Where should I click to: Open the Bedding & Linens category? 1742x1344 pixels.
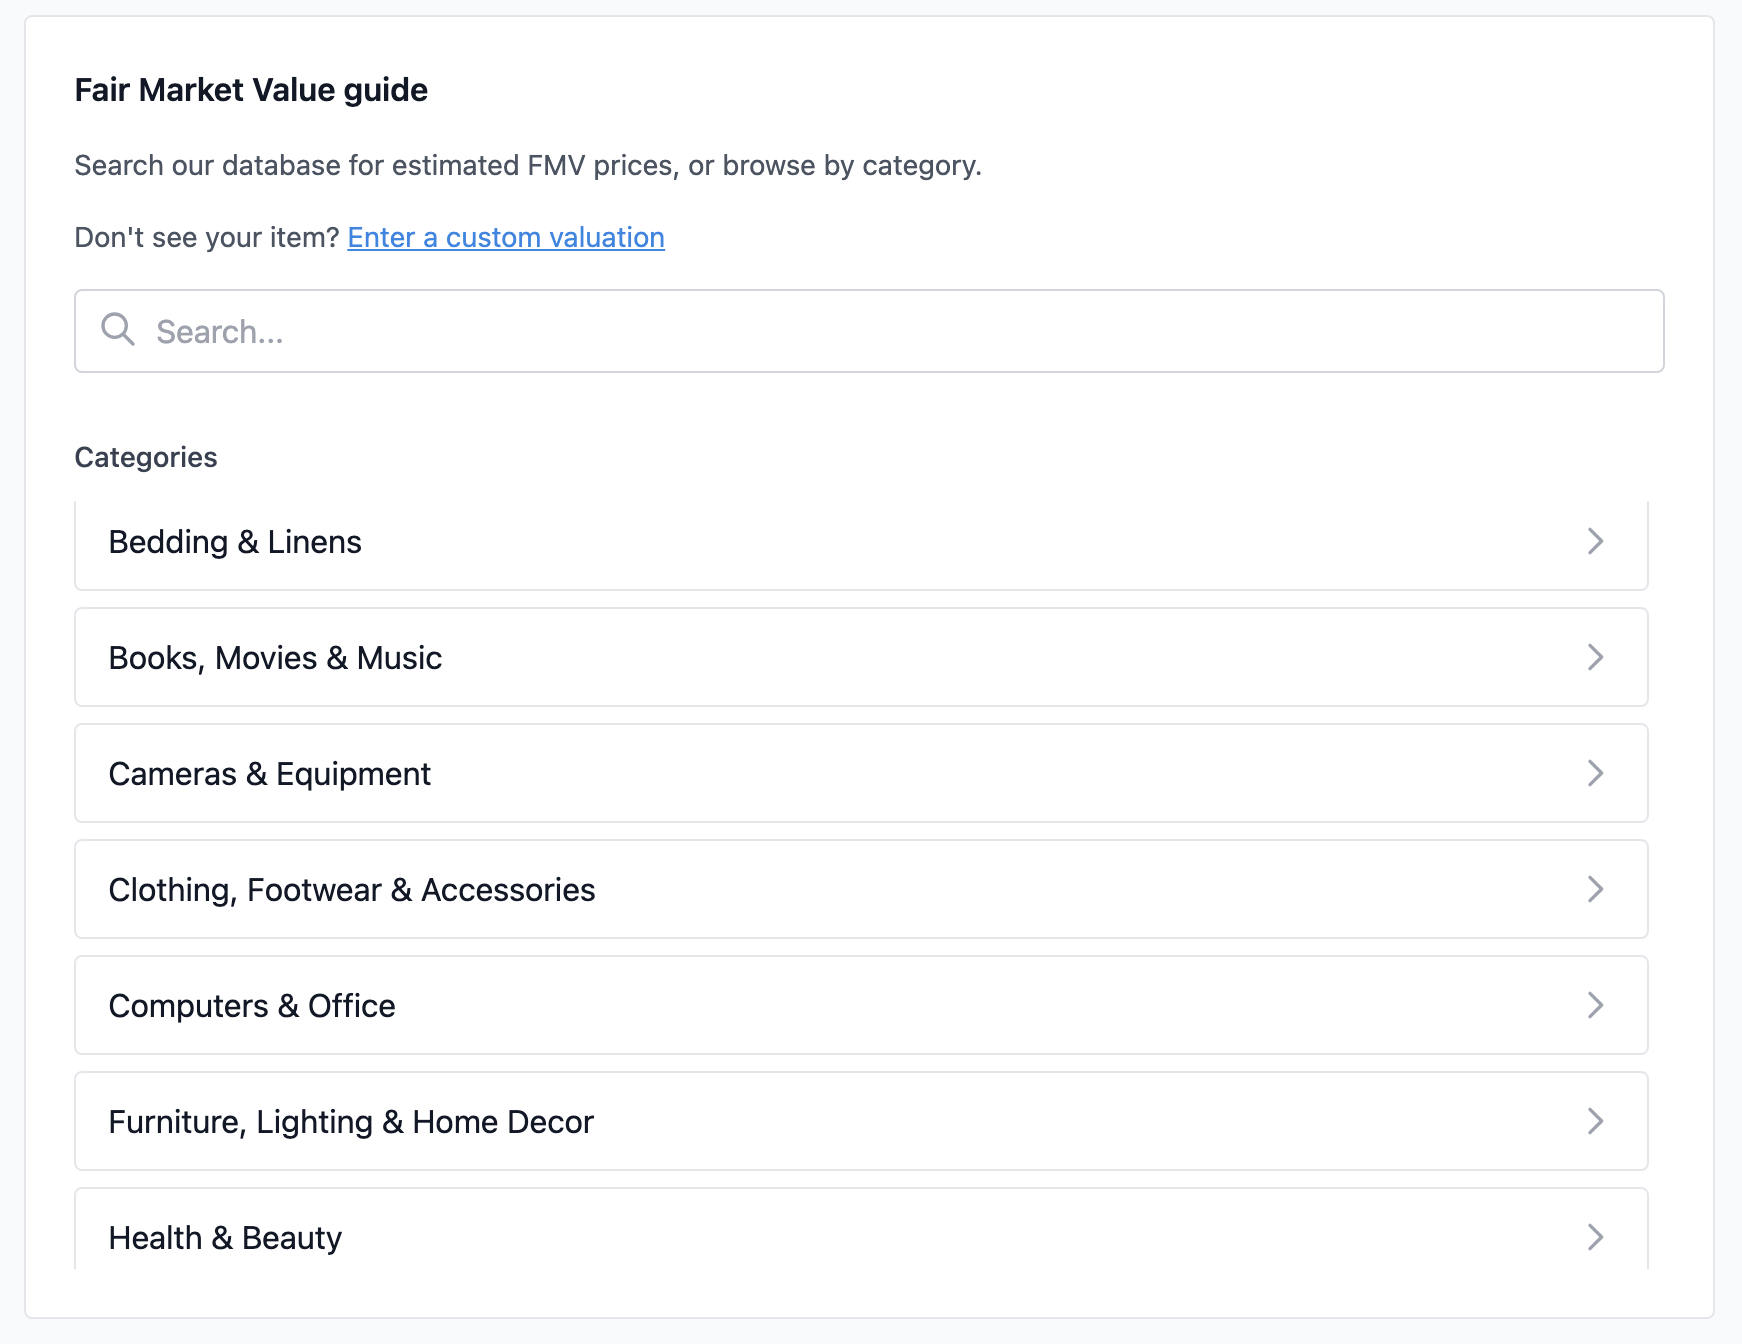tap(236, 542)
